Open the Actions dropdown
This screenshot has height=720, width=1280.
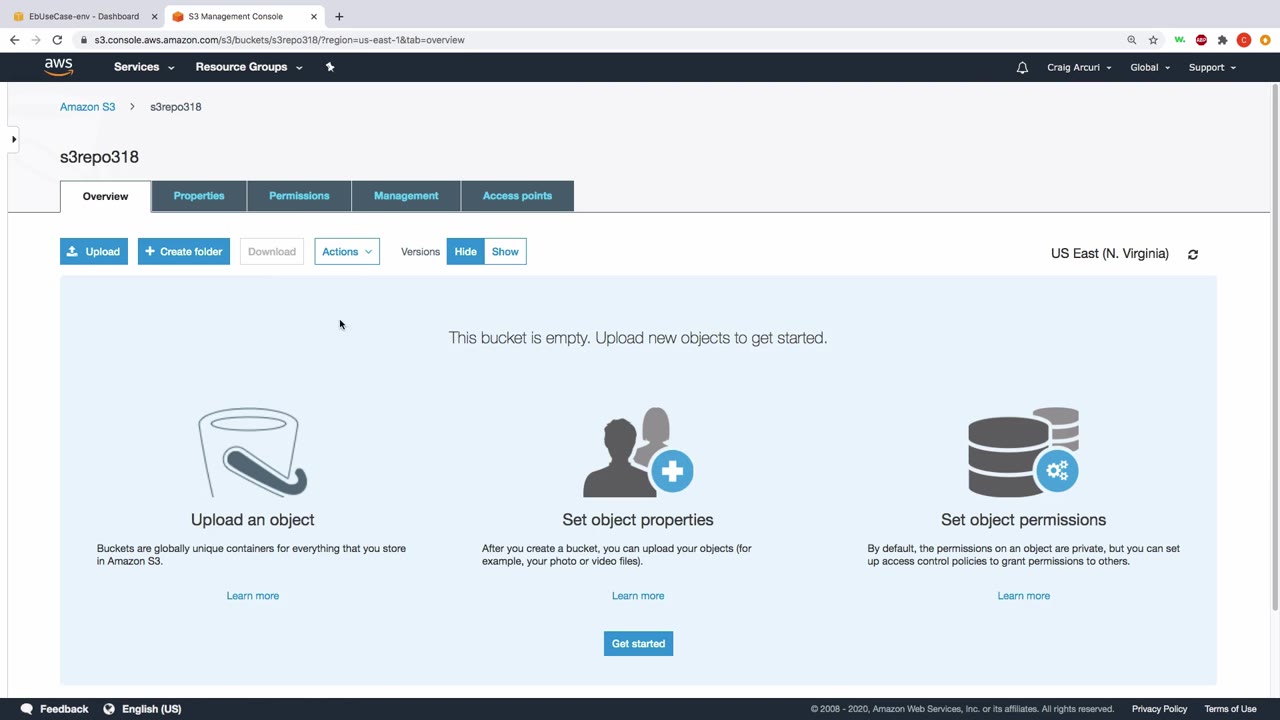click(x=347, y=252)
